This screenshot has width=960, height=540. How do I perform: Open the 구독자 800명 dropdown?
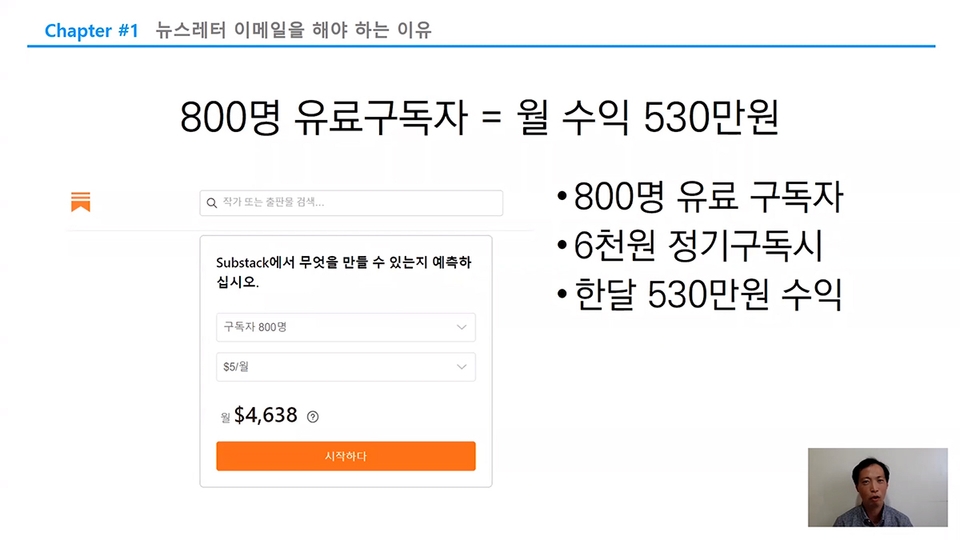point(345,327)
